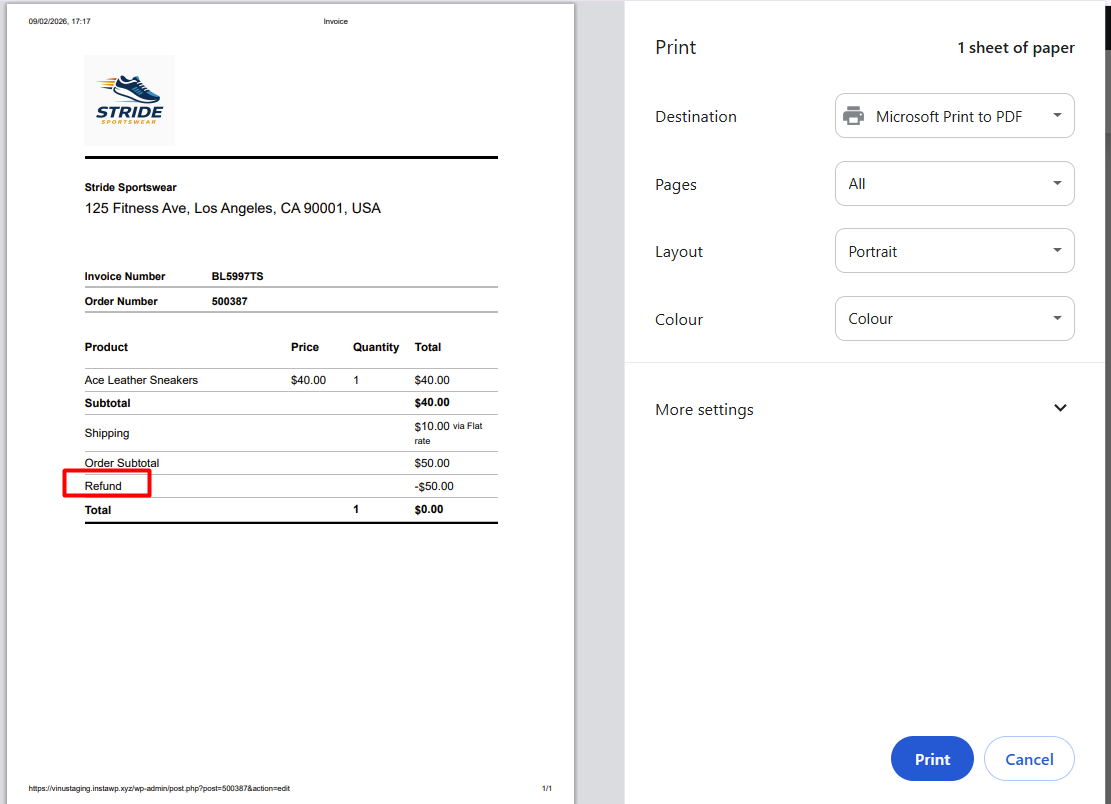
Task: Select the Ace Leather Sneakers product row
Action: [x=141, y=380]
